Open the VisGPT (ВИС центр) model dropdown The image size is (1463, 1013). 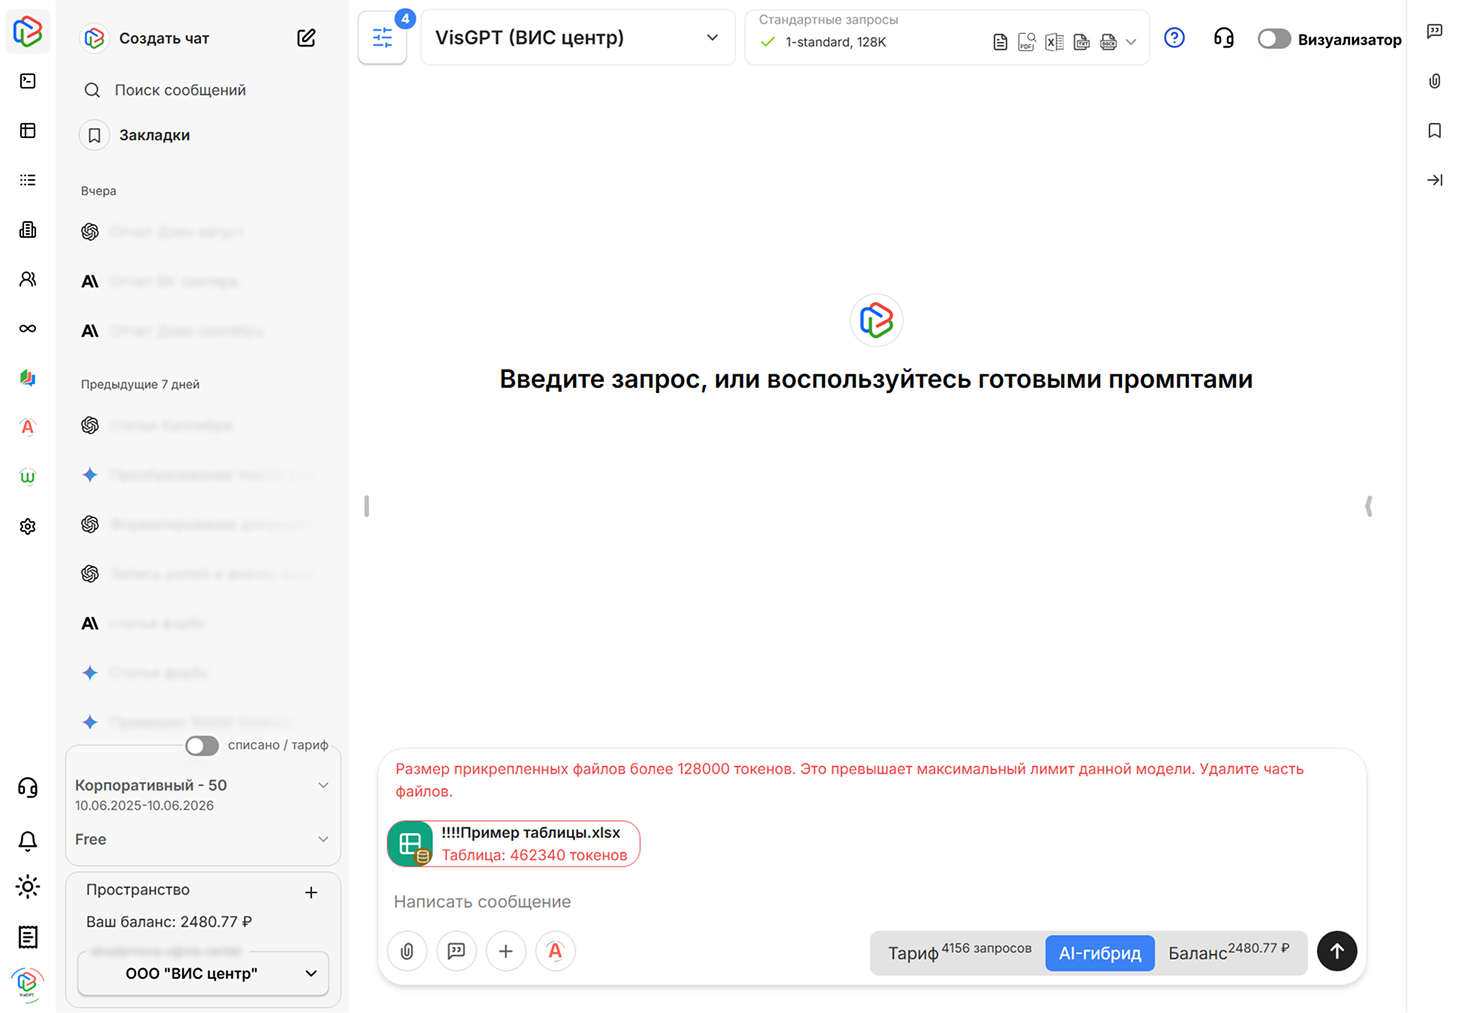(x=578, y=37)
